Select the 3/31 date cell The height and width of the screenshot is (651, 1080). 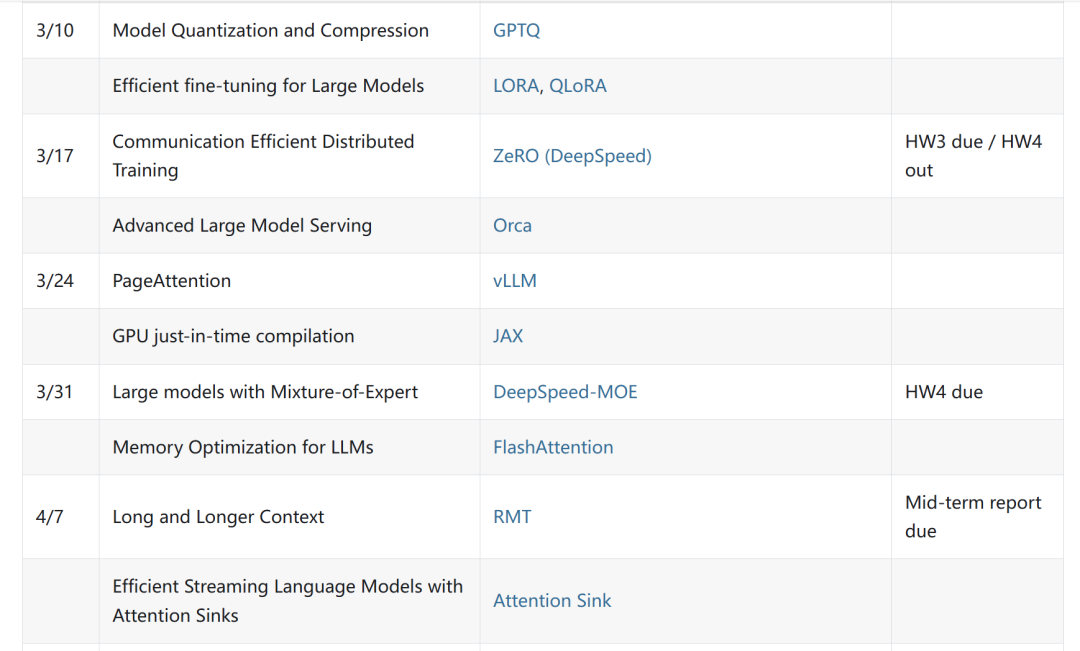click(55, 392)
